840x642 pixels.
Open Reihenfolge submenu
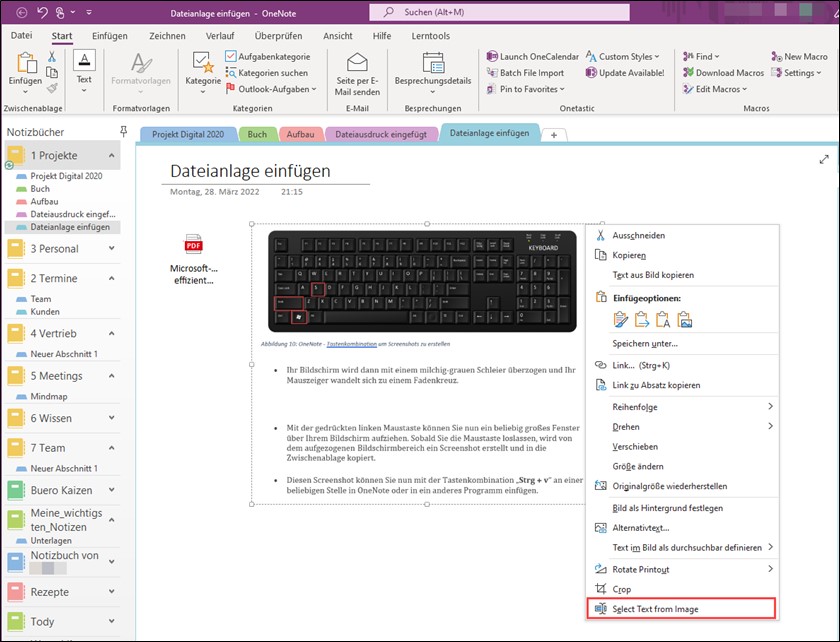[x=682, y=407]
